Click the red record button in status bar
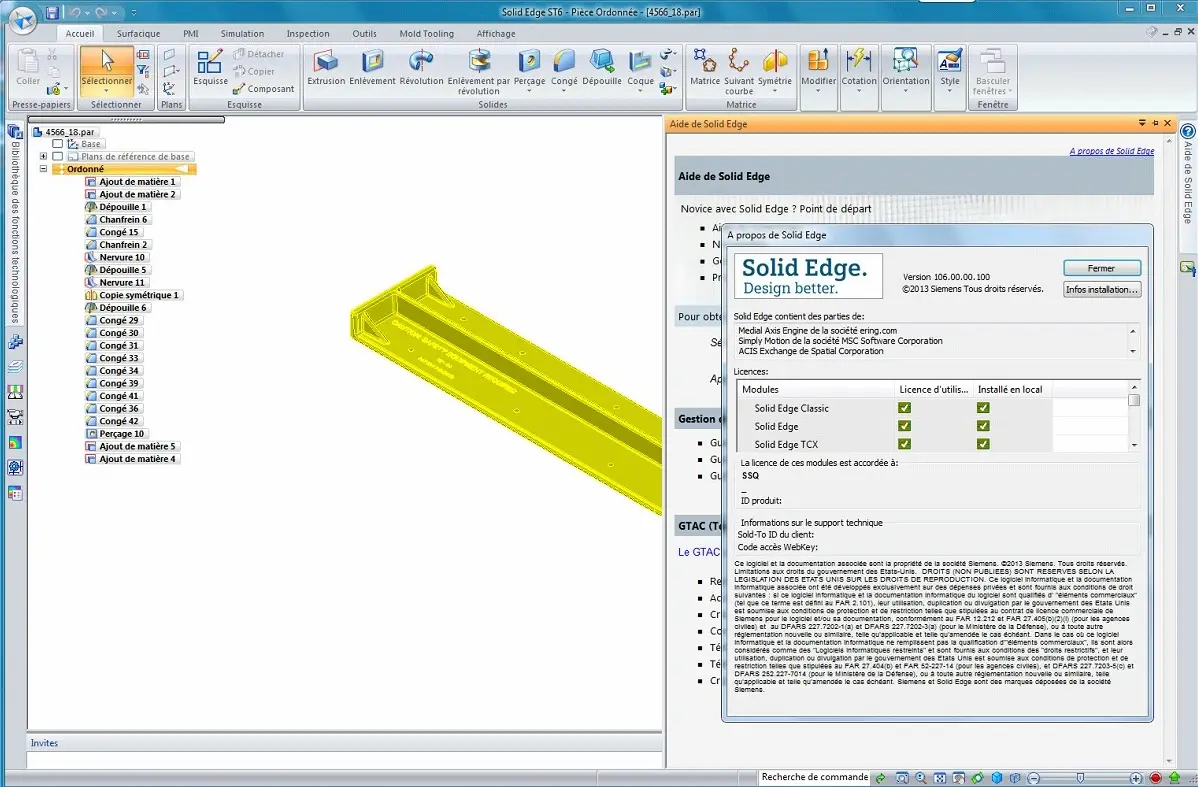The width and height of the screenshot is (1198, 787). tap(1155, 778)
